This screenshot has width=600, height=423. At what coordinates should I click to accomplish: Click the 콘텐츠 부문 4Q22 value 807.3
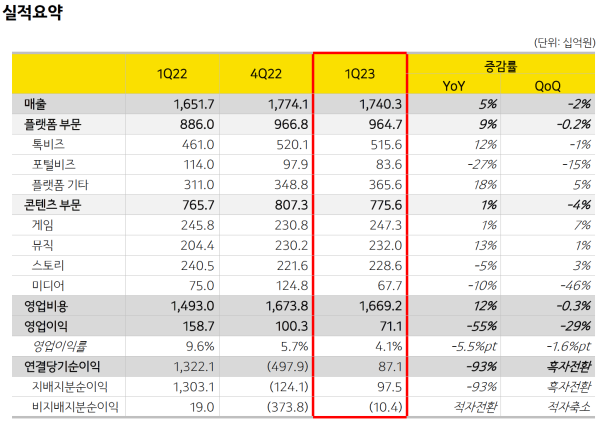coord(291,205)
